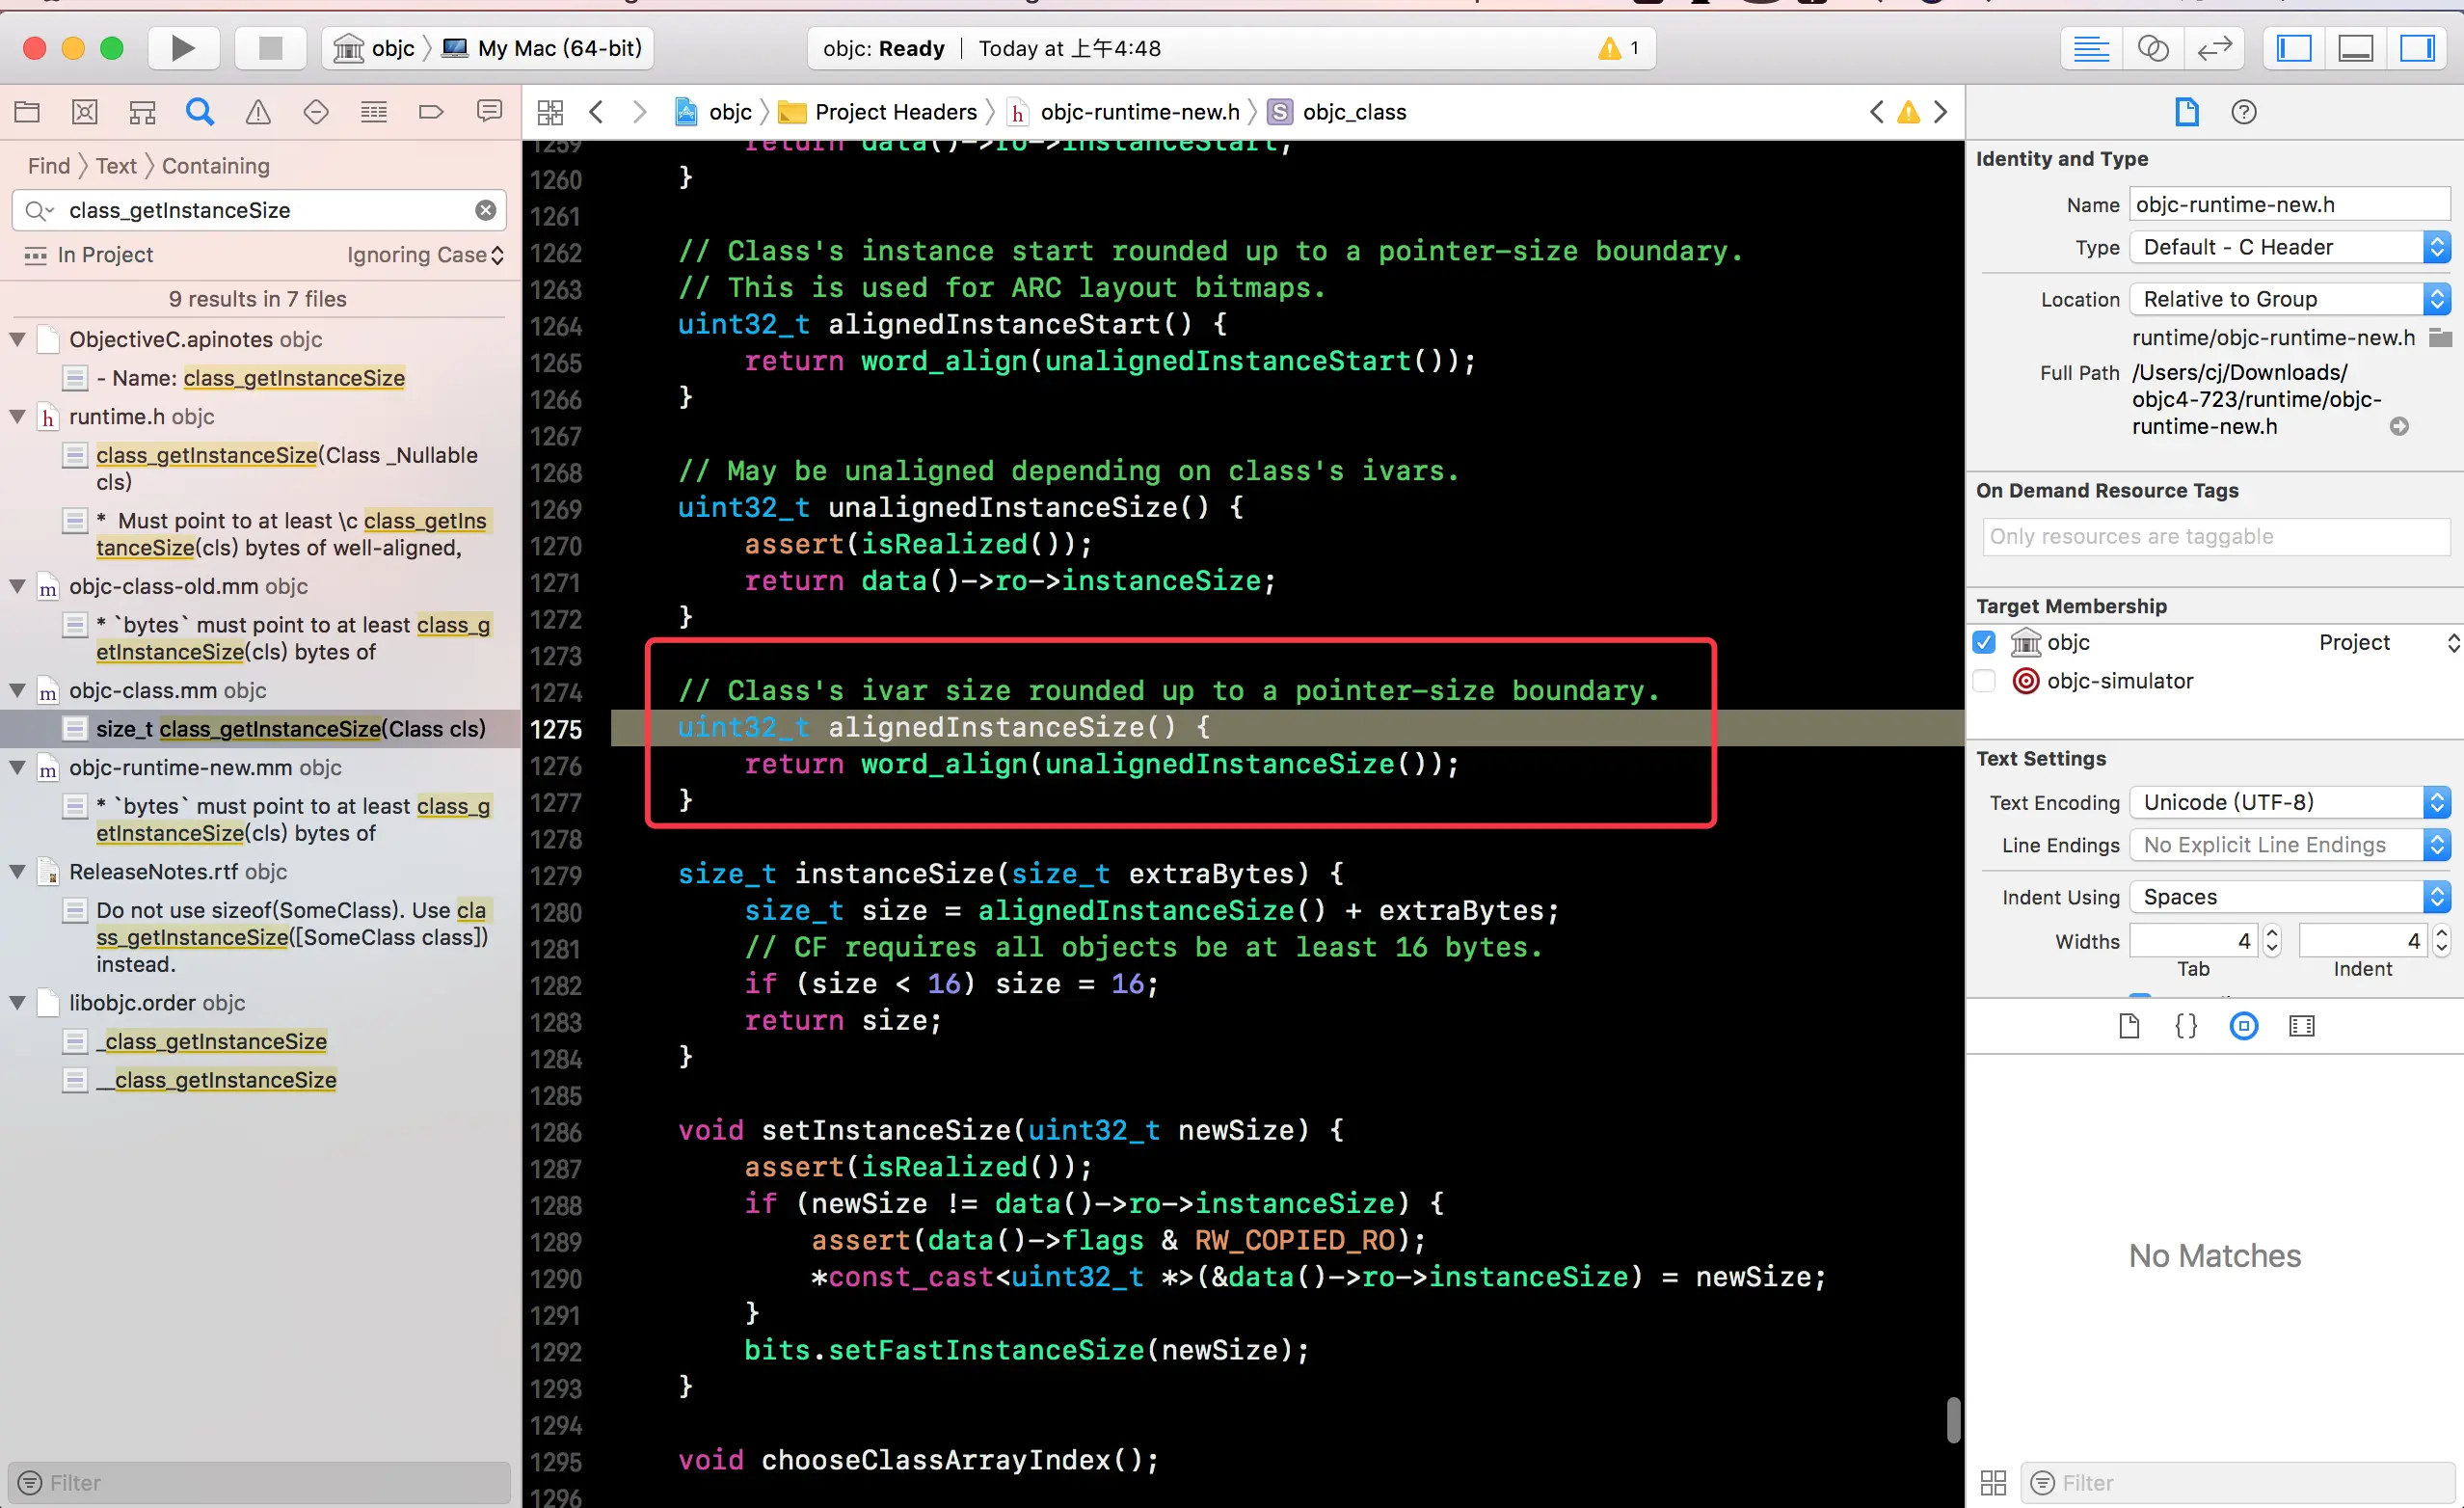Click the editor vertical scrollbar thumb
Viewport: 2464px width, 1508px height.
pyautogui.click(x=1953, y=1420)
